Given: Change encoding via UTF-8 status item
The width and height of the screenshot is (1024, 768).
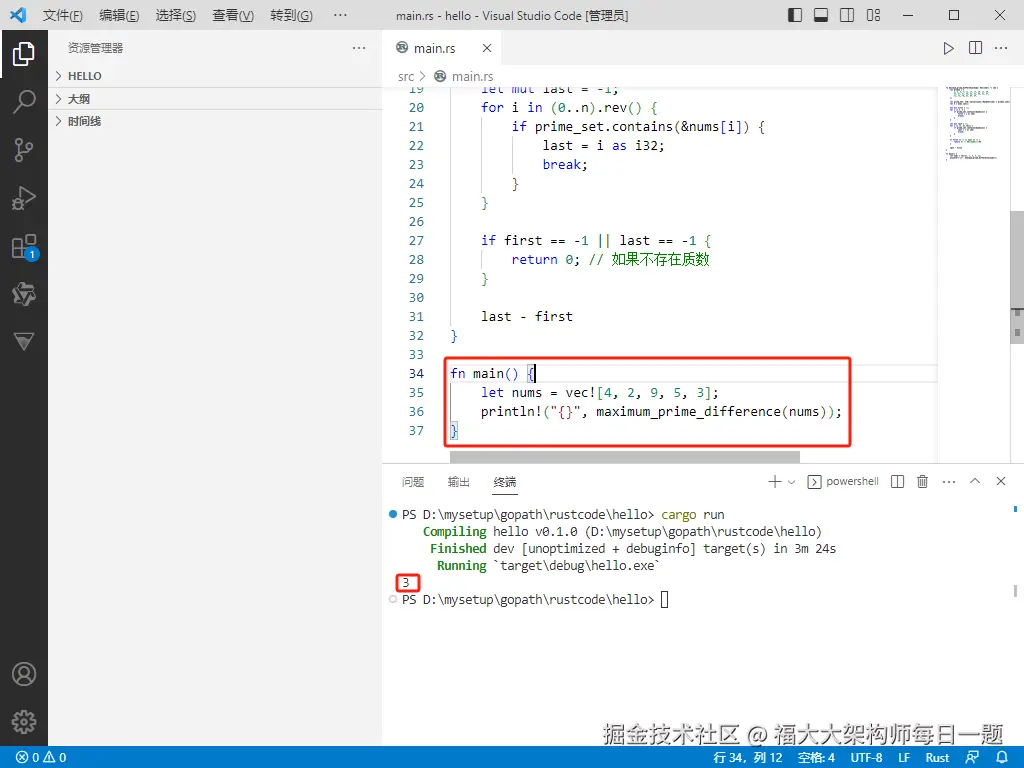Looking at the screenshot, I should 866,758.
